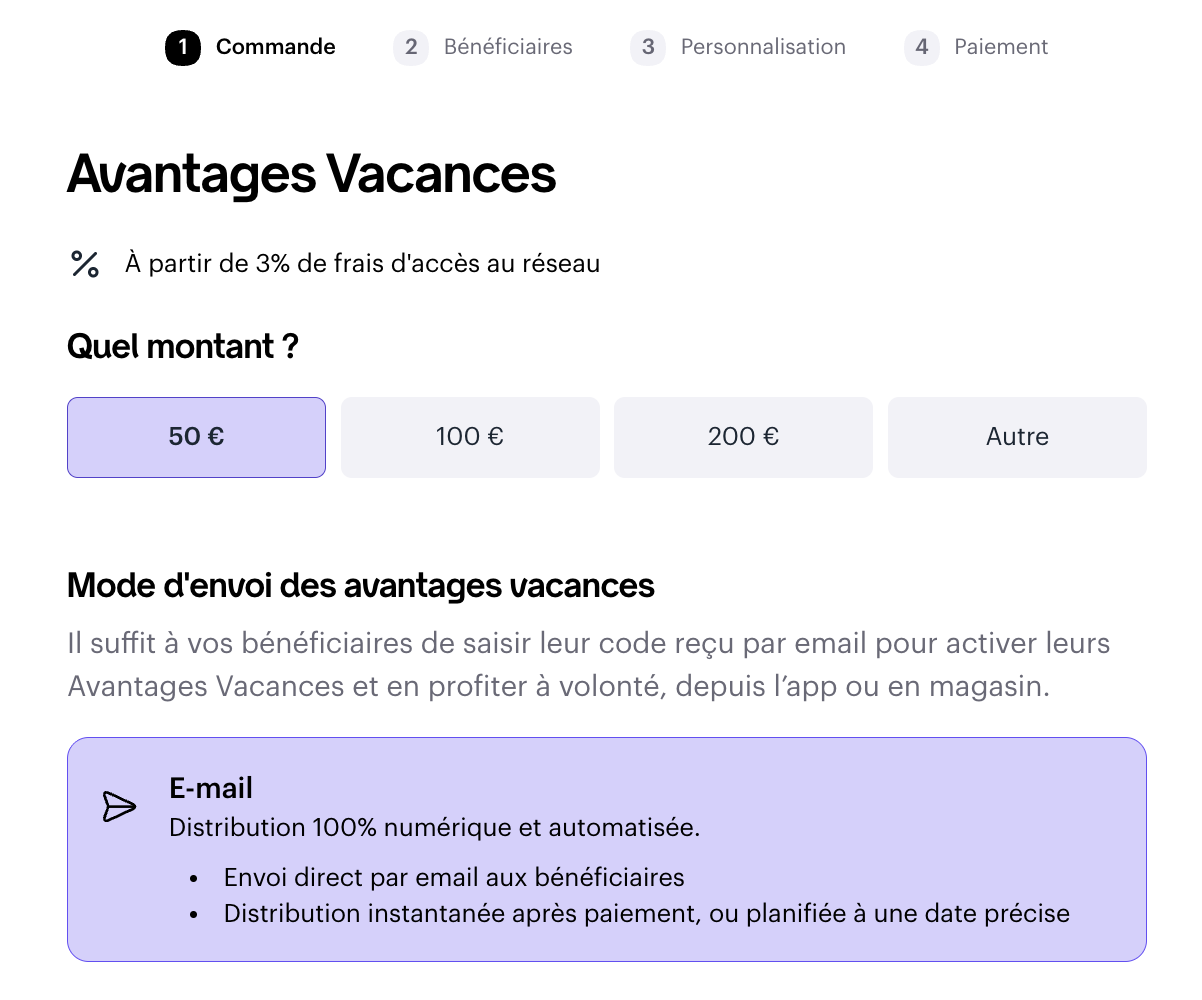The image size is (1202, 1000).
Task: Click the Mode d'envoi section heading
Action: coord(360,585)
